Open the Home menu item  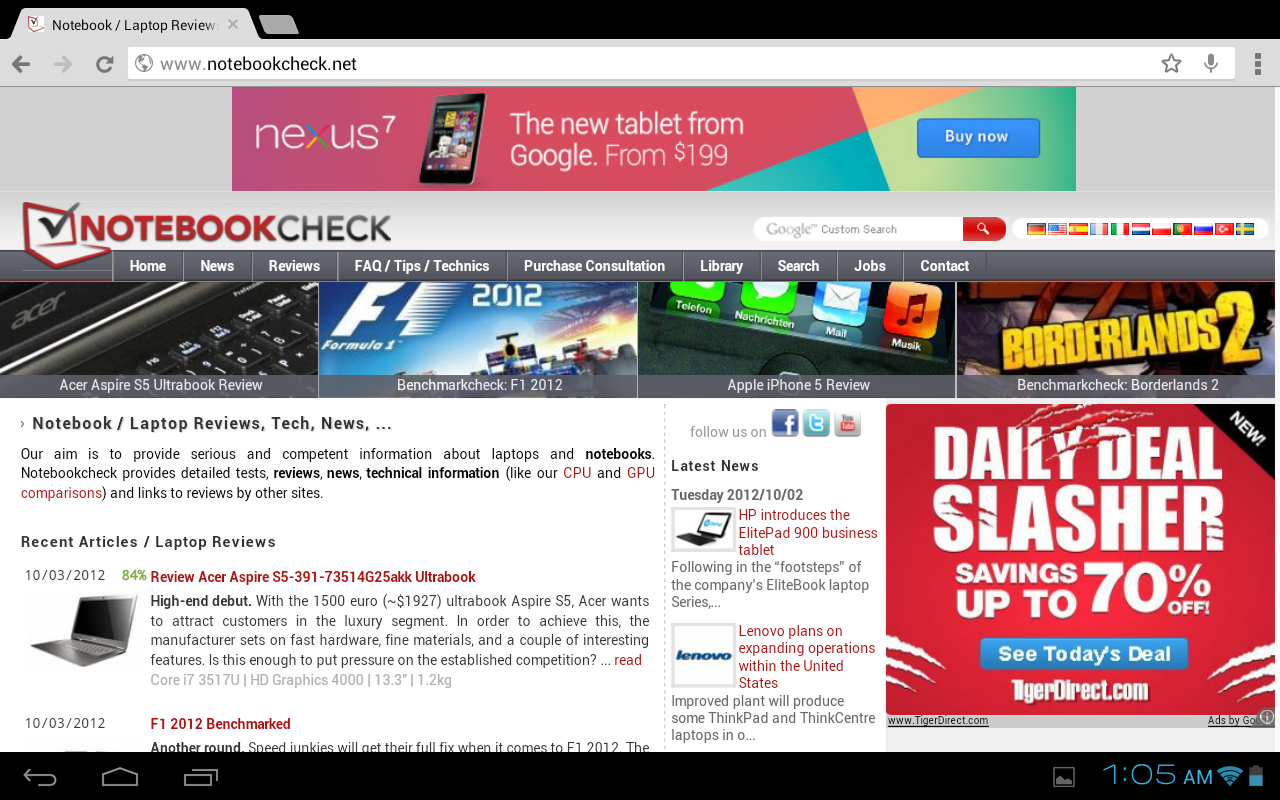coord(148,266)
